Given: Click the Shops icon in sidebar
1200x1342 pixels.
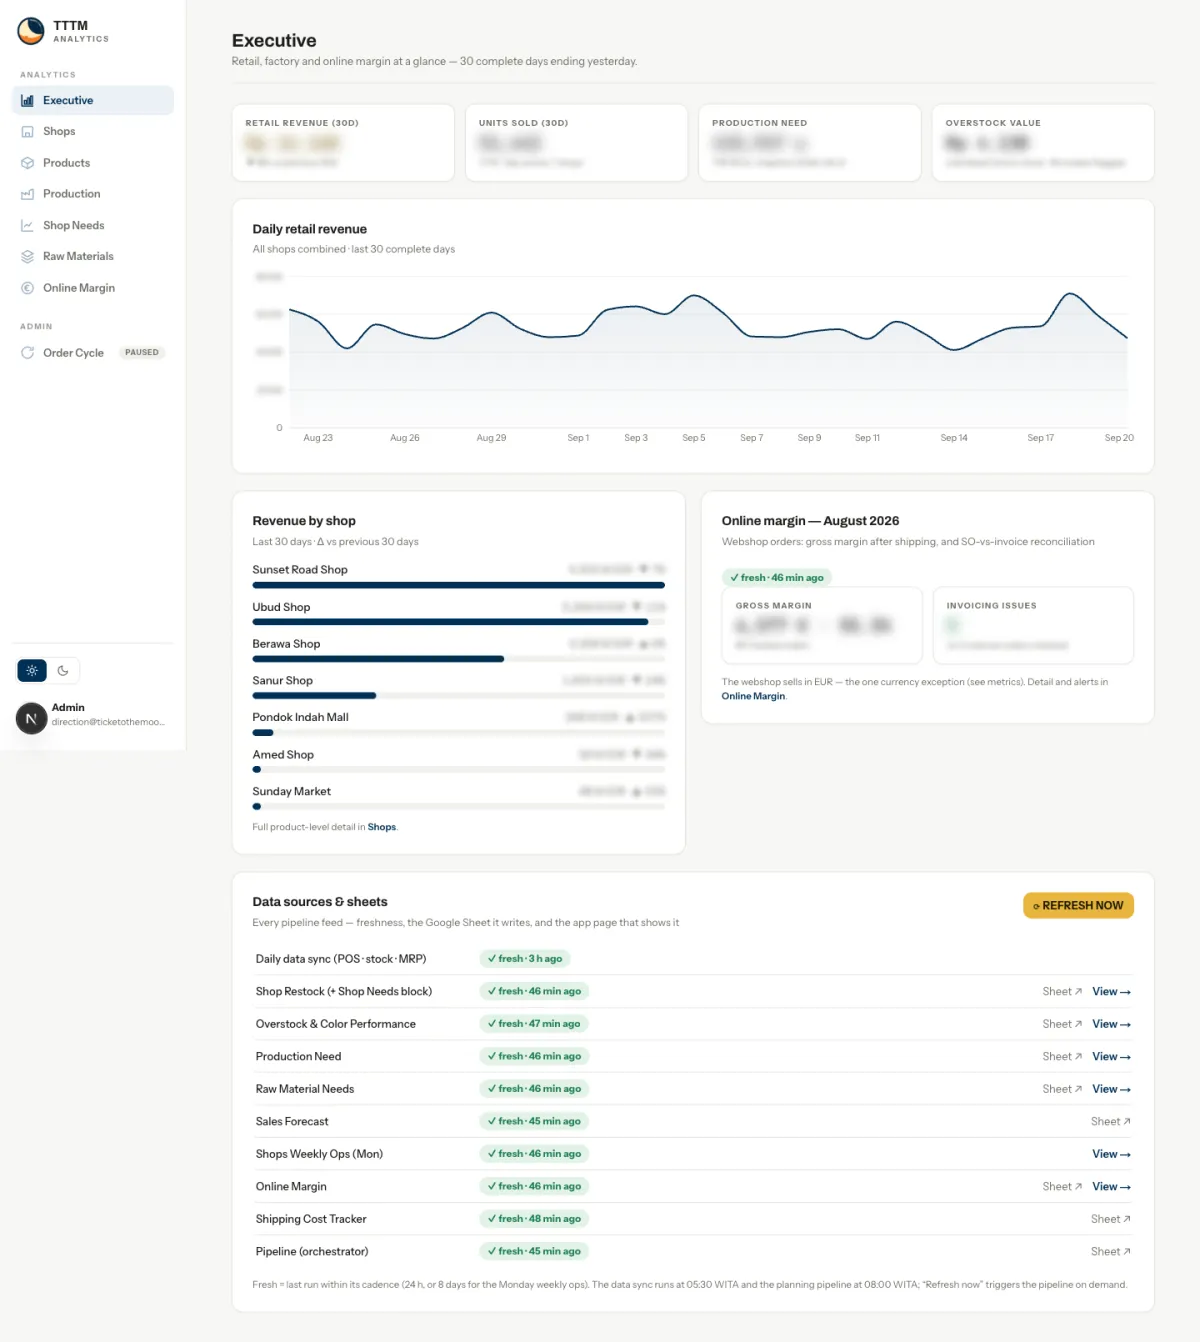Looking at the screenshot, I should pyautogui.click(x=28, y=131).
